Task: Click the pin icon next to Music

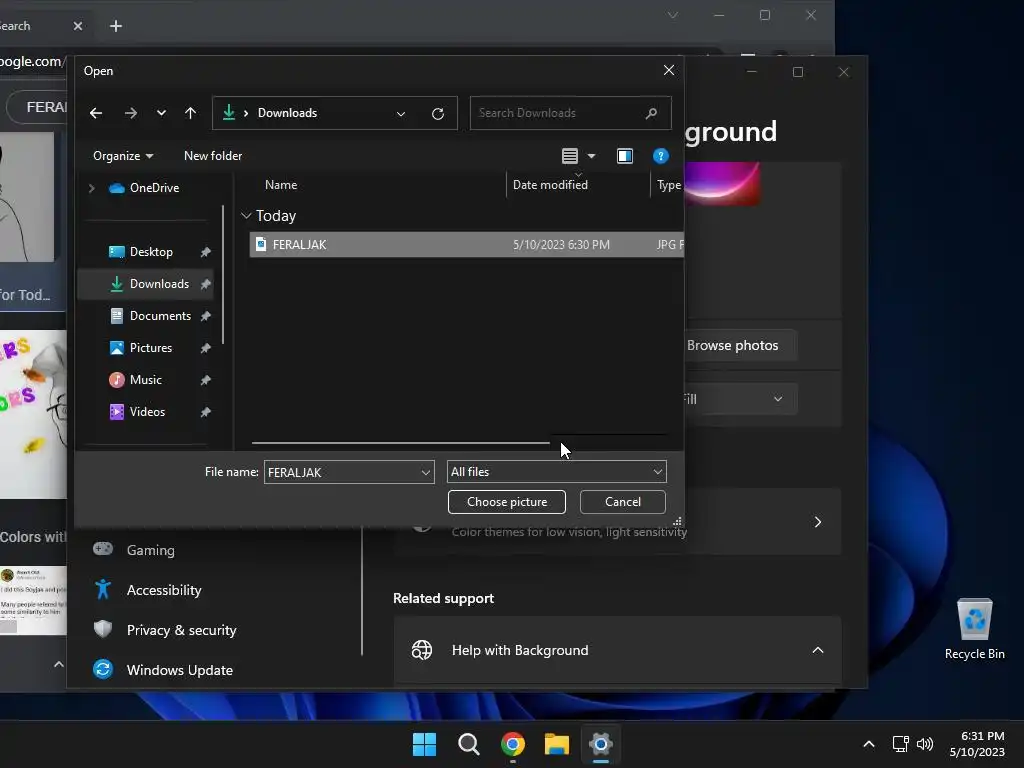Action: point(206,380)
